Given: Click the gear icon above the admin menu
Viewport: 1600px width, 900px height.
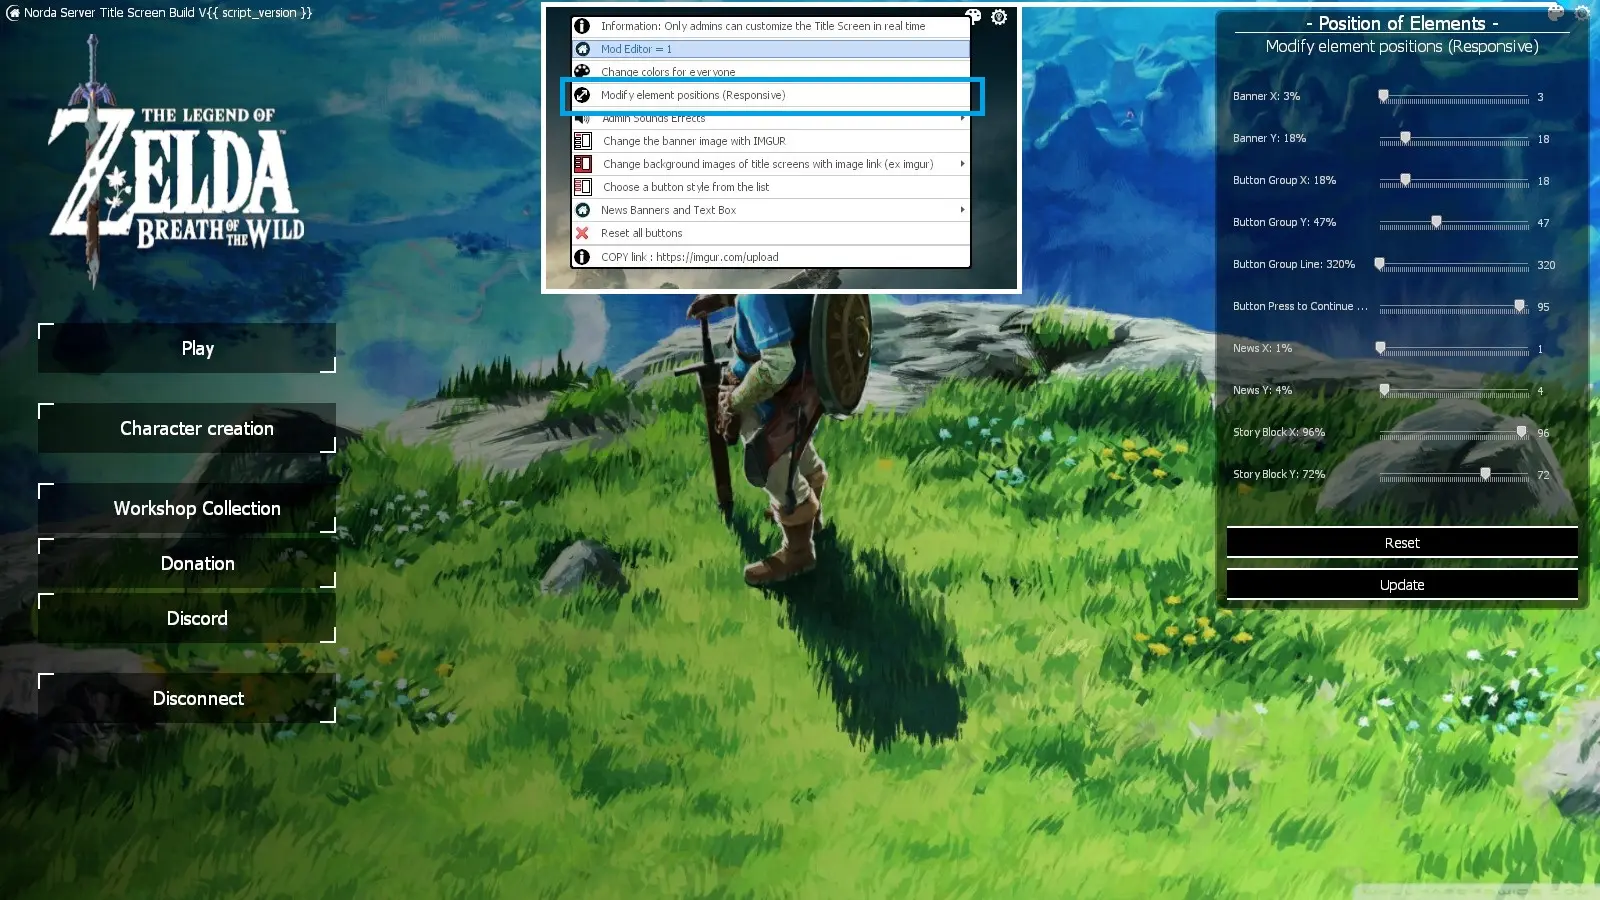Looking at the screenshot, I should pos(999,17).
